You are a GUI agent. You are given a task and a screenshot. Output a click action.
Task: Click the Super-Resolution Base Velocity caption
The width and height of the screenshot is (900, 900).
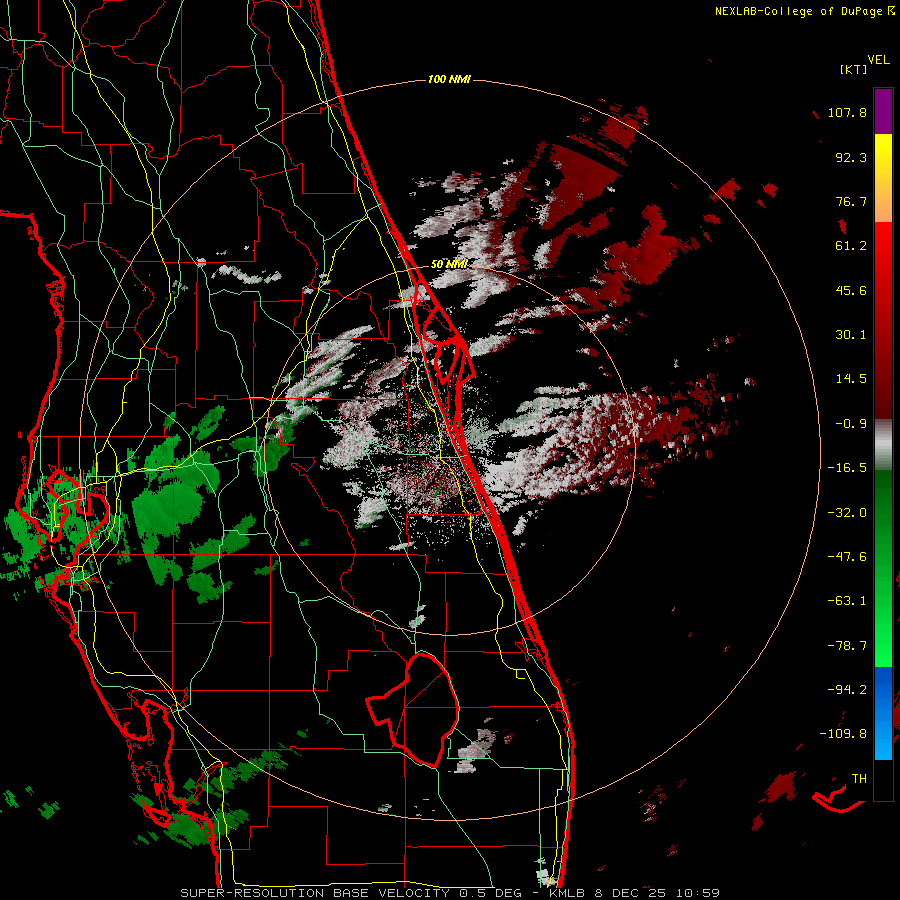(450, 893)
